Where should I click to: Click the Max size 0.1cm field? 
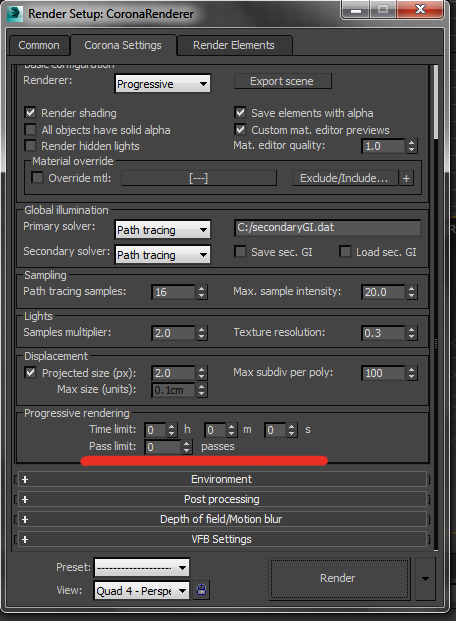click(x=174, y=390)
